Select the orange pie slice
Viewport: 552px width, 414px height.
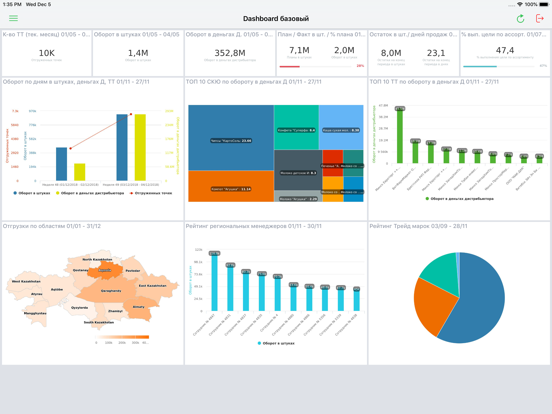[x=434, y=306]
